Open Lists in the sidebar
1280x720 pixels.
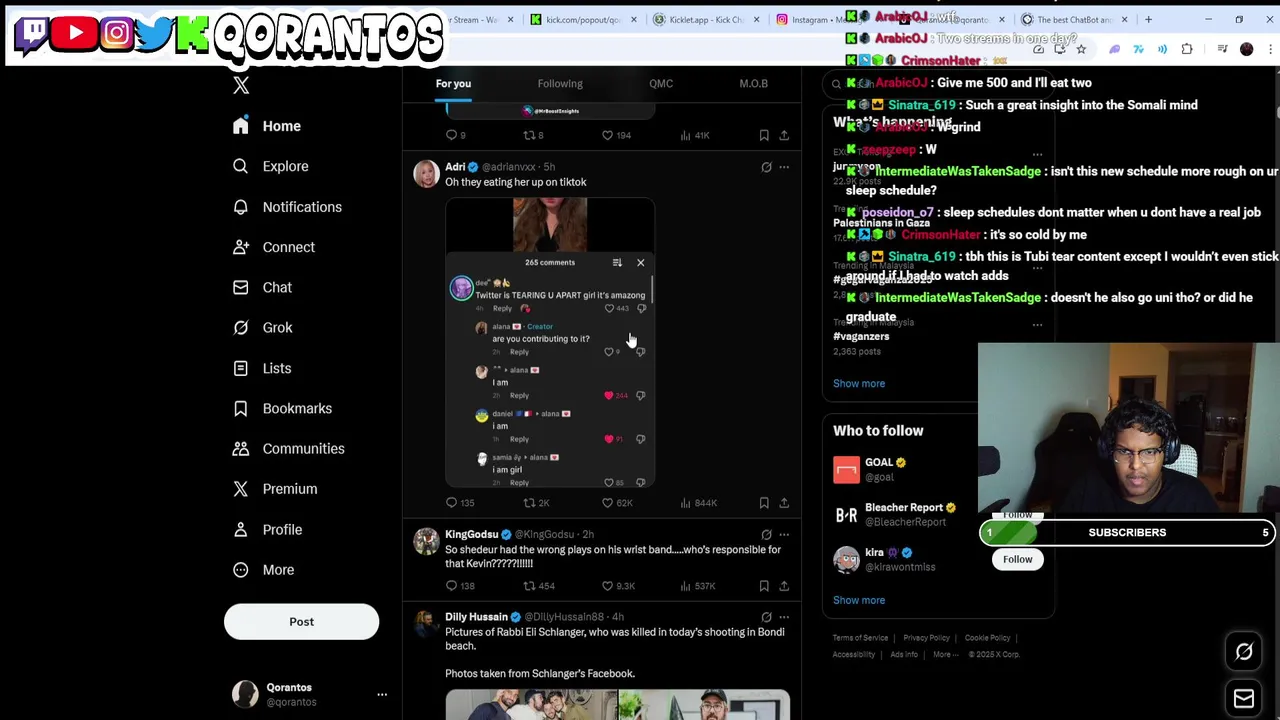tap(262, 368)
